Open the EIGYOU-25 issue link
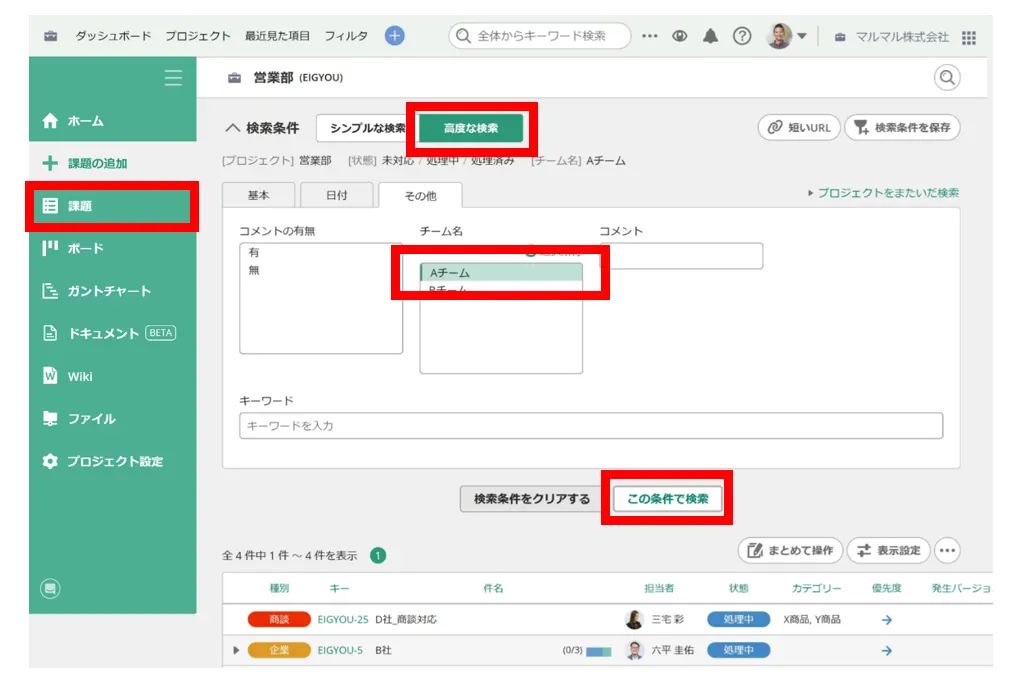Screen dimensions: 1020x692 coord(343,619)
